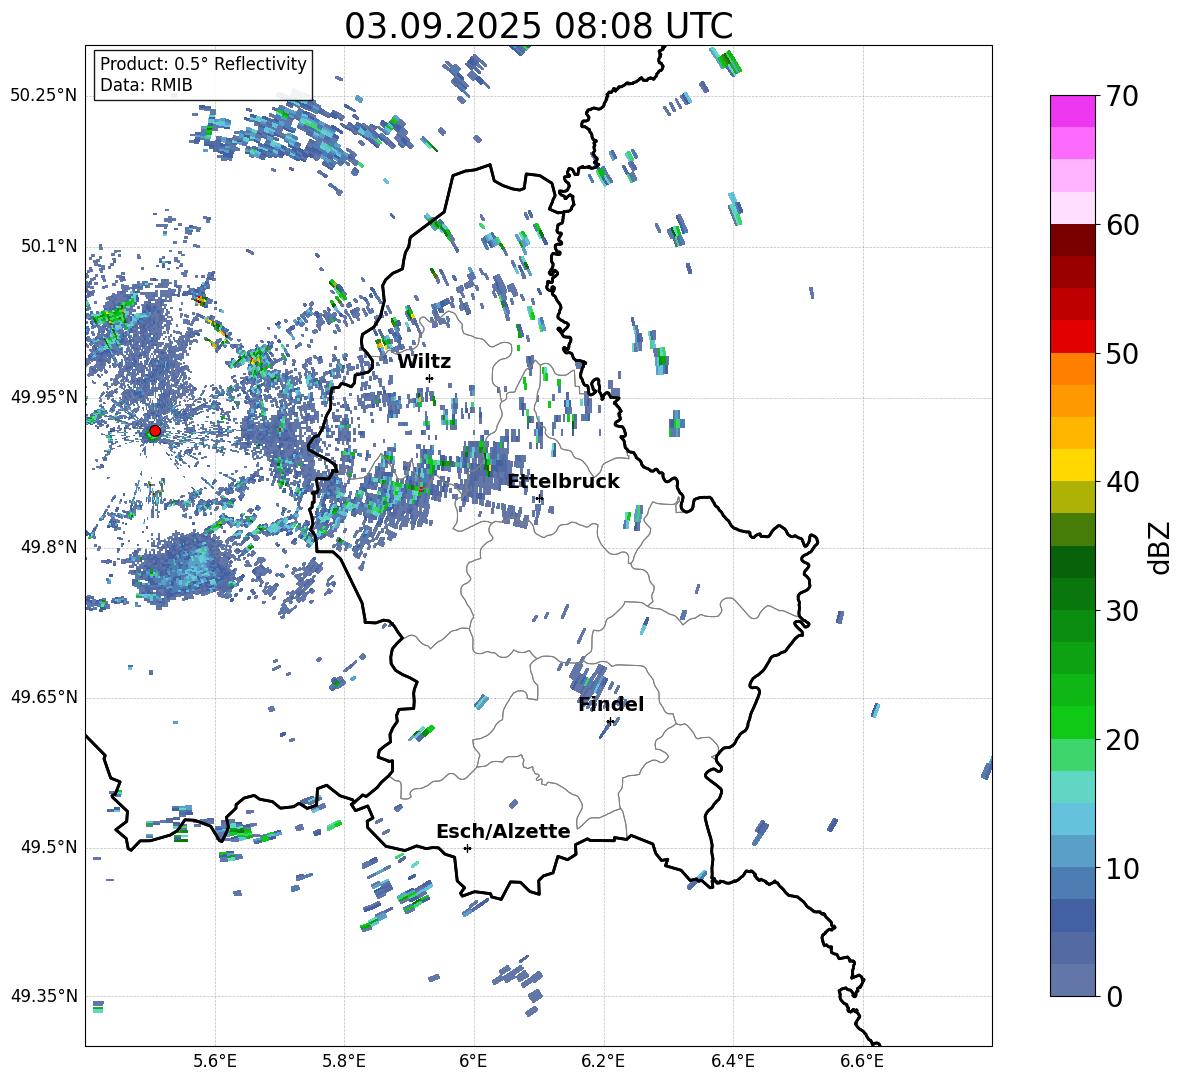The image size is (1184, 1081).
Task: Click the 50.25°N latitude label
Action: pyautogui.click(x=44, y=96)
